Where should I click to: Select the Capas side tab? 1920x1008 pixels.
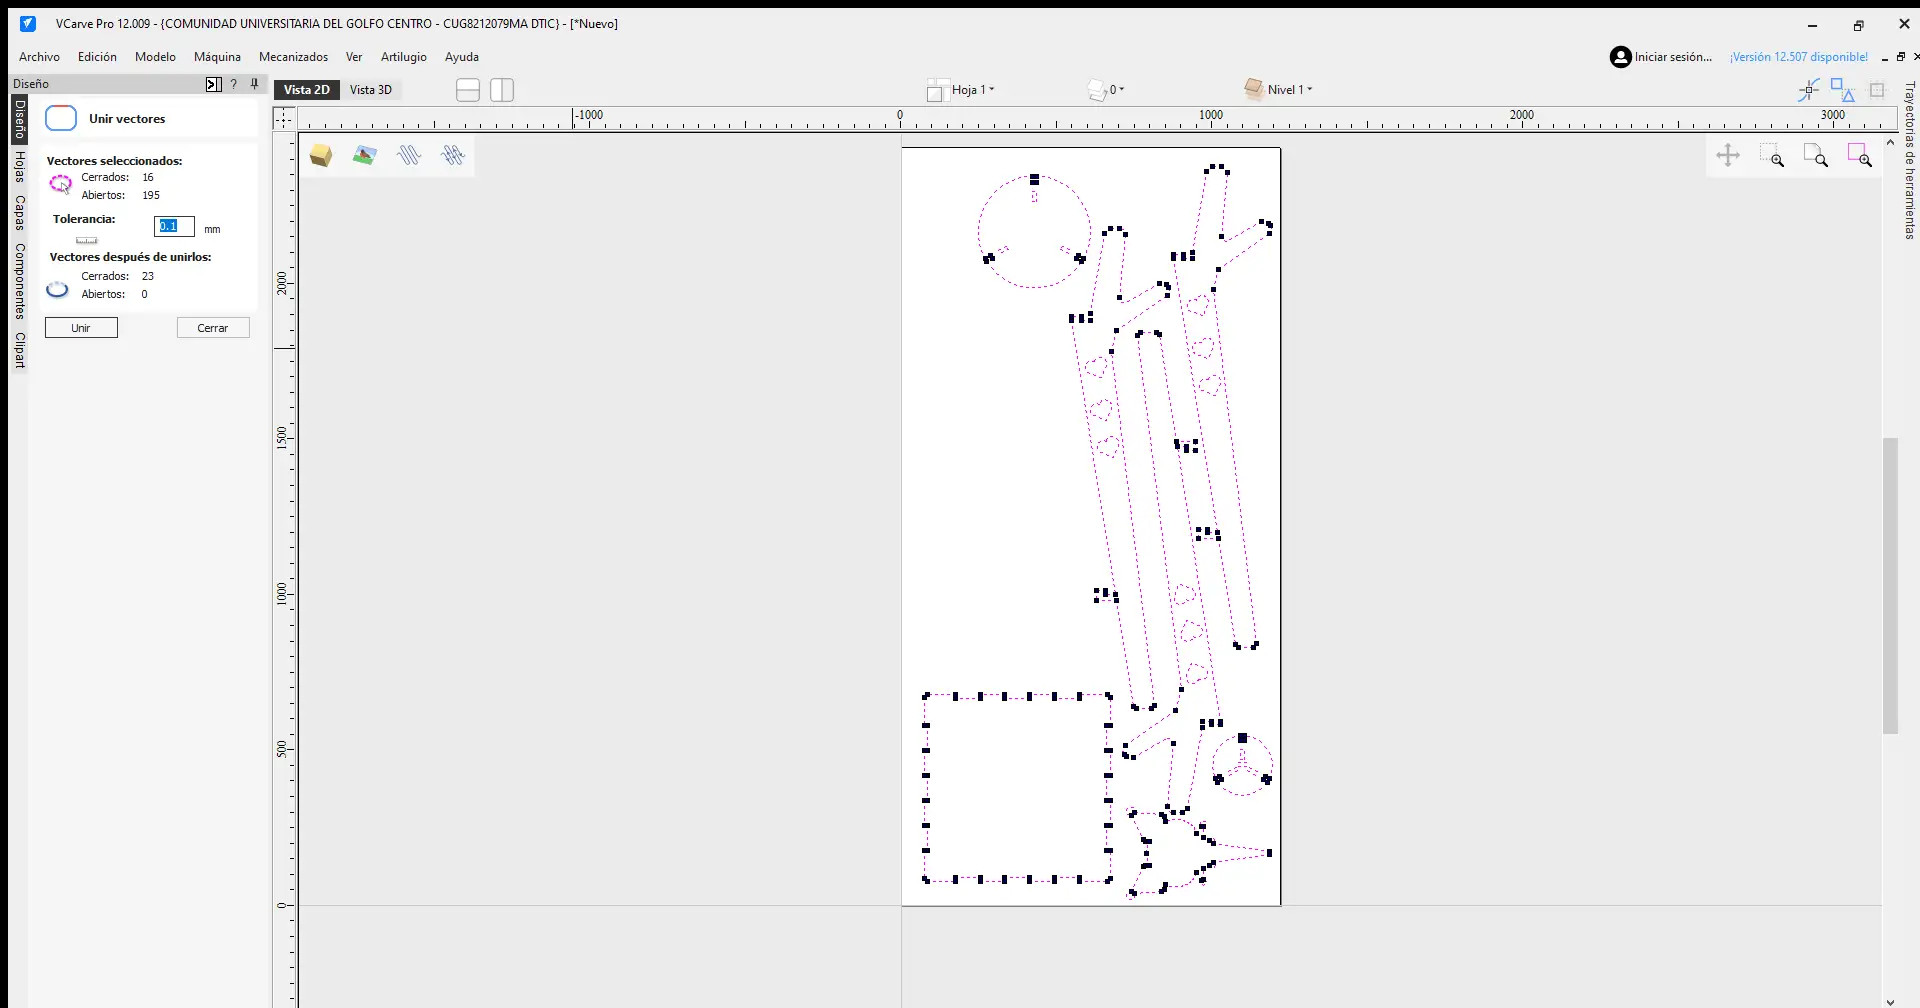pos(19,212)
